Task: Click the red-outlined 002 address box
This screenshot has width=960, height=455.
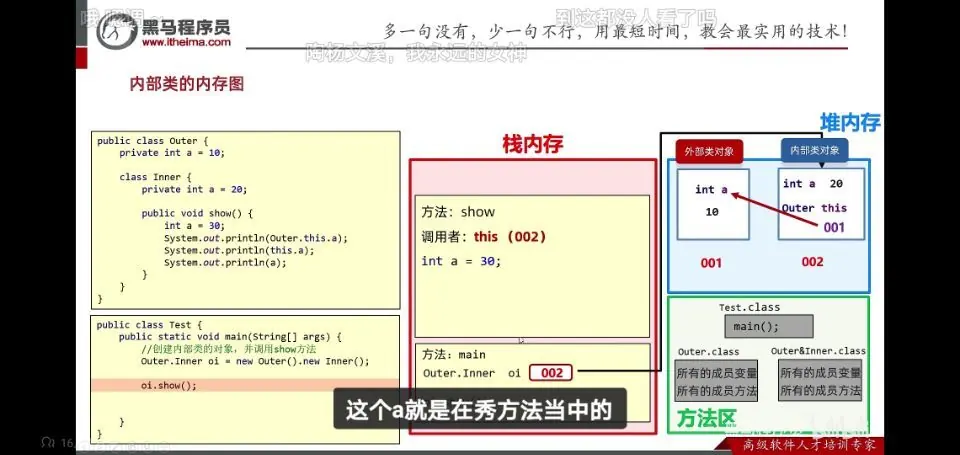Action: [551, 373]
